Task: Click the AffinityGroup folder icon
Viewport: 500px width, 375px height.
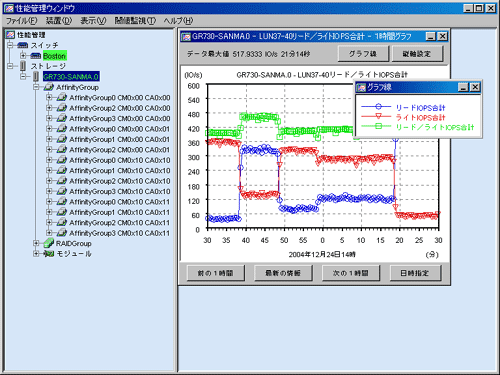Action: pos(49,87)
